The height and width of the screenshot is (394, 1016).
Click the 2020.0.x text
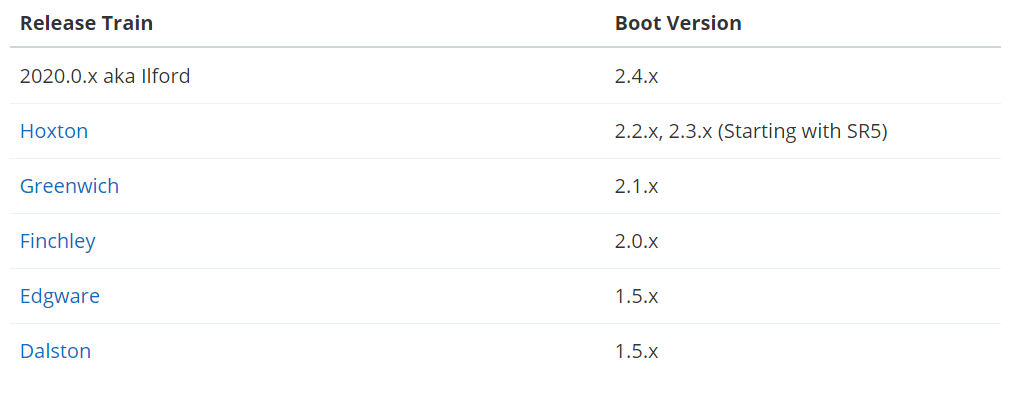[58, 76]
